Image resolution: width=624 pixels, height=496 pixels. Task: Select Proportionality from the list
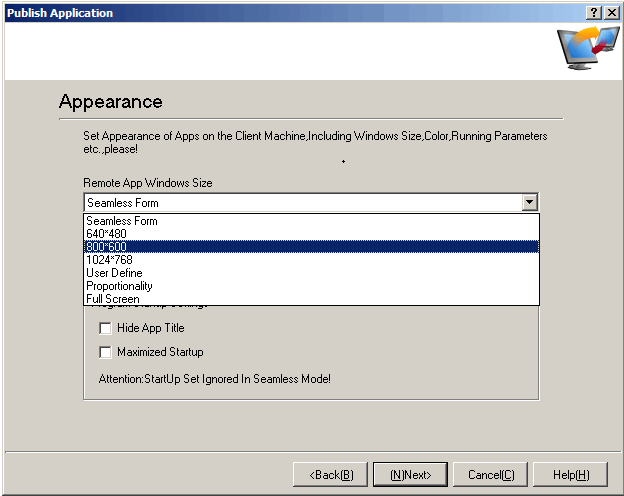coord(119,286)
